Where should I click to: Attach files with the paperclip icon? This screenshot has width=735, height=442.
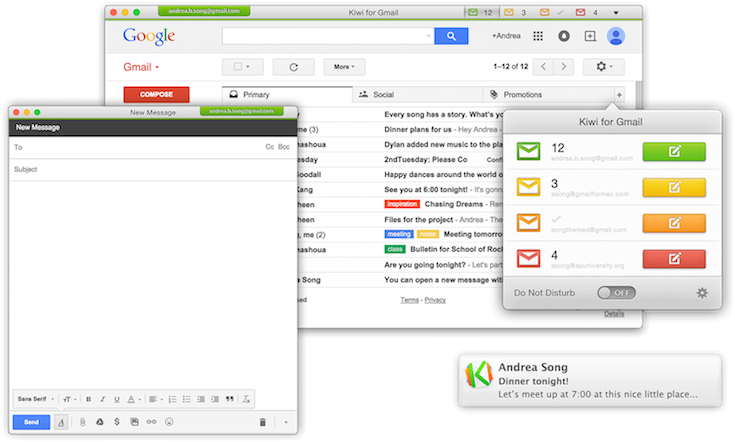[82, 422]
